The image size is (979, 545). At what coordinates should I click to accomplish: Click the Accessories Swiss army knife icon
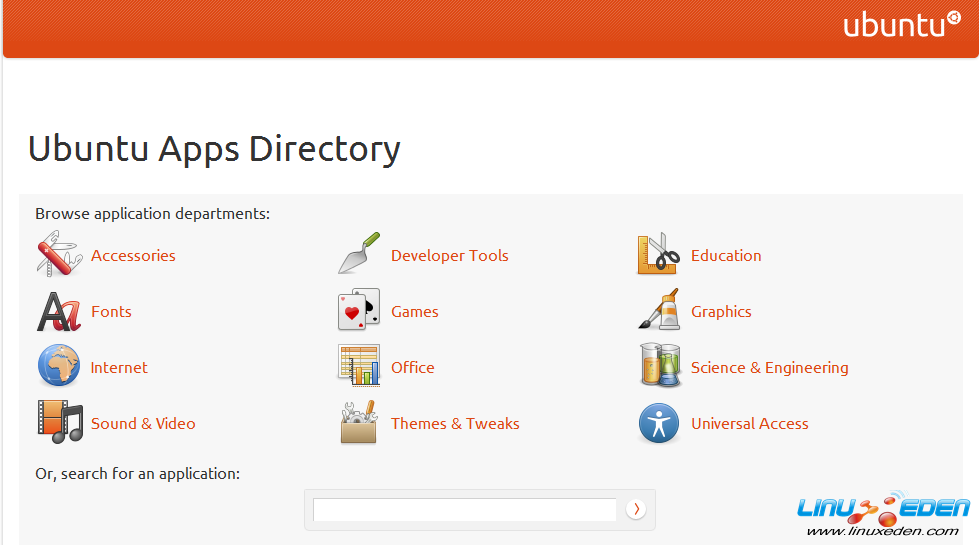click(59, 254)
